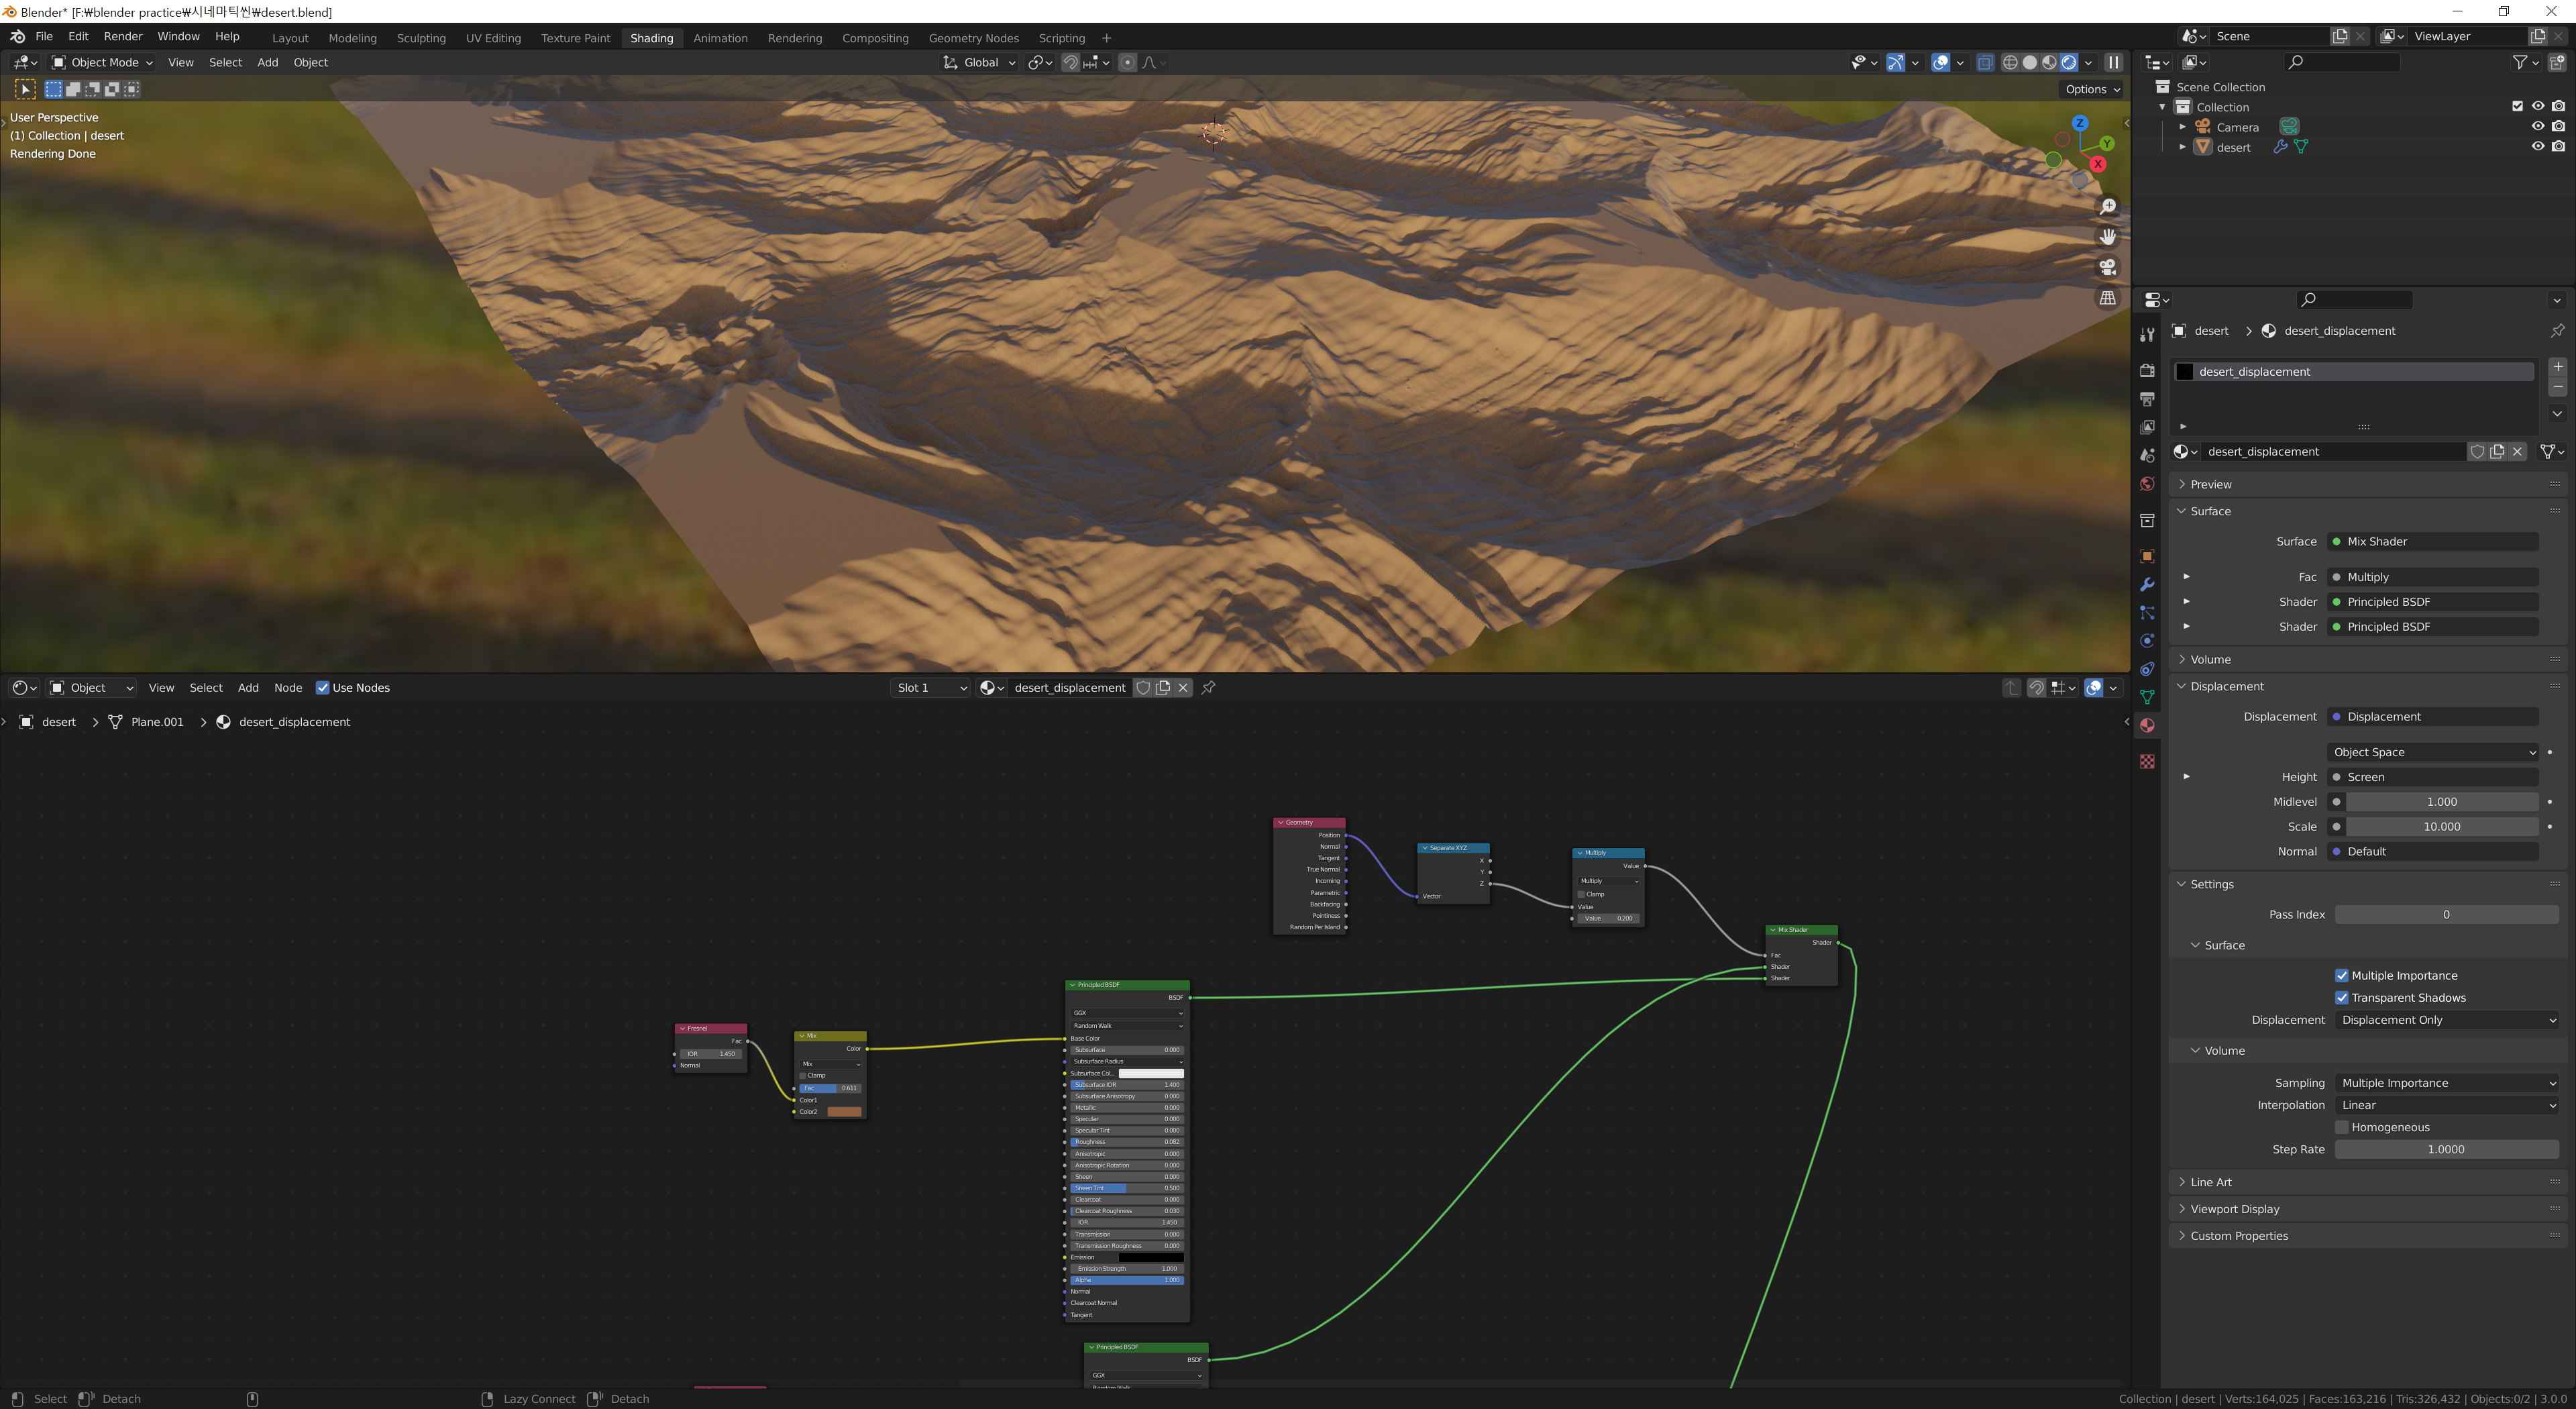Open the Texture checker properties tab
Screen dimensions: 2576x1409
point(2146,762)
